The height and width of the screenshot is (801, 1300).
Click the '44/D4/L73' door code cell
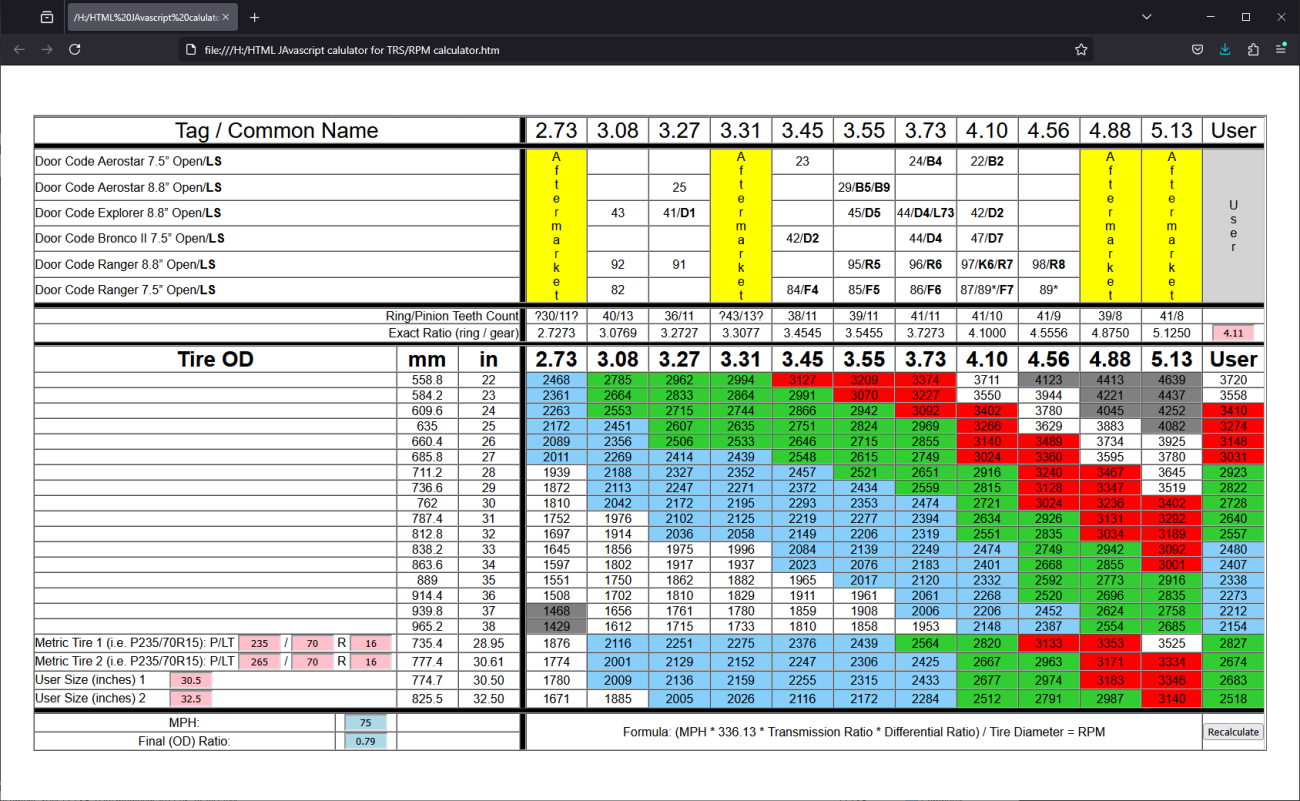click(x=925, y=213)
